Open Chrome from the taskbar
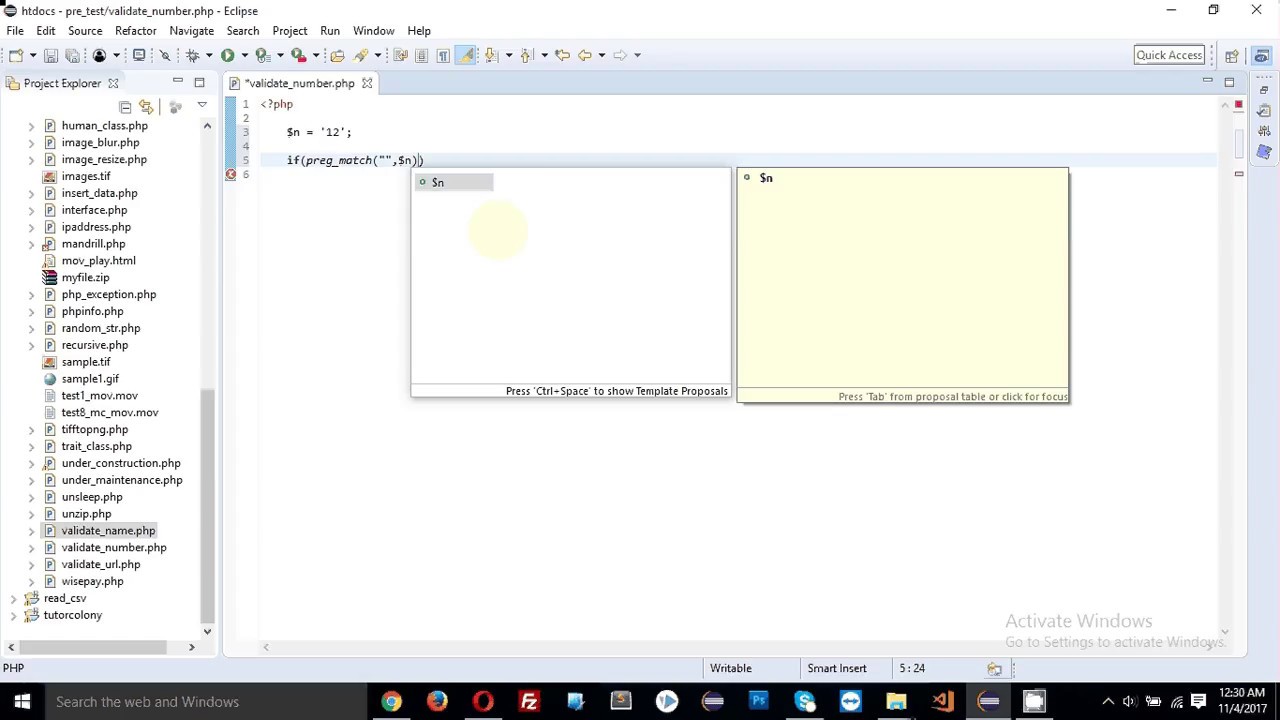 391,702
